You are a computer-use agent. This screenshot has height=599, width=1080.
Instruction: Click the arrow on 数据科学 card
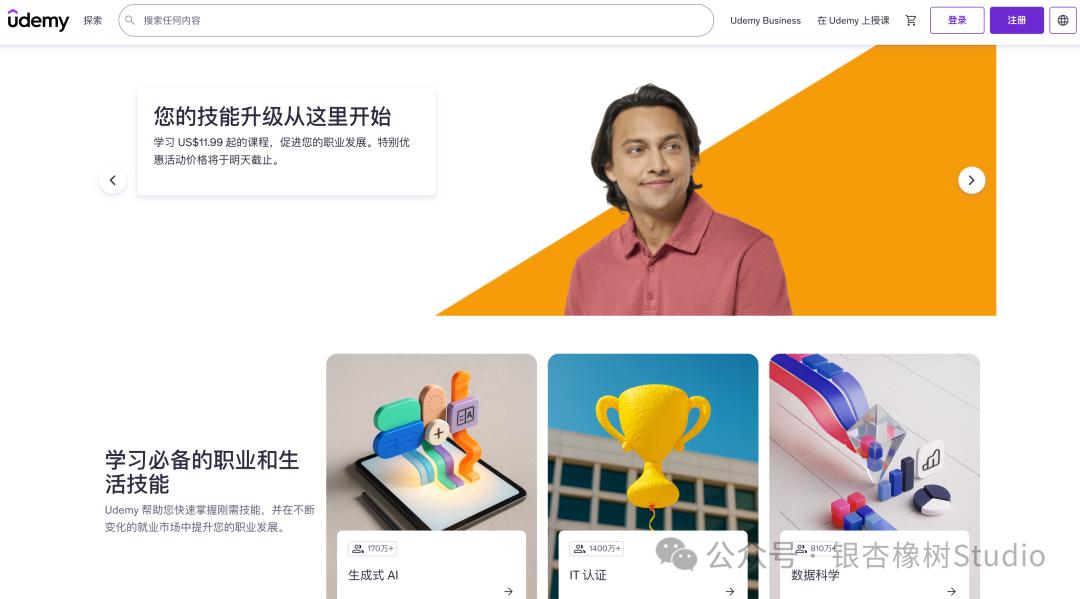[x=951, y=591]
